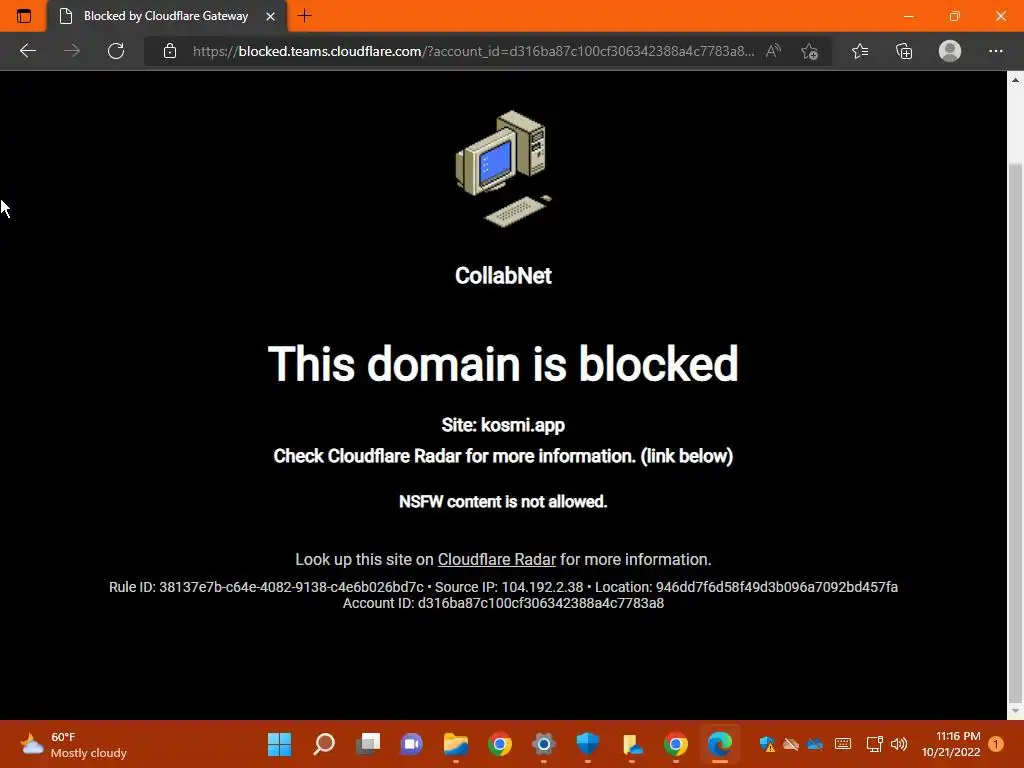Click the page vertical scrollbar
1024x768 pixels.
[1015, 394]
